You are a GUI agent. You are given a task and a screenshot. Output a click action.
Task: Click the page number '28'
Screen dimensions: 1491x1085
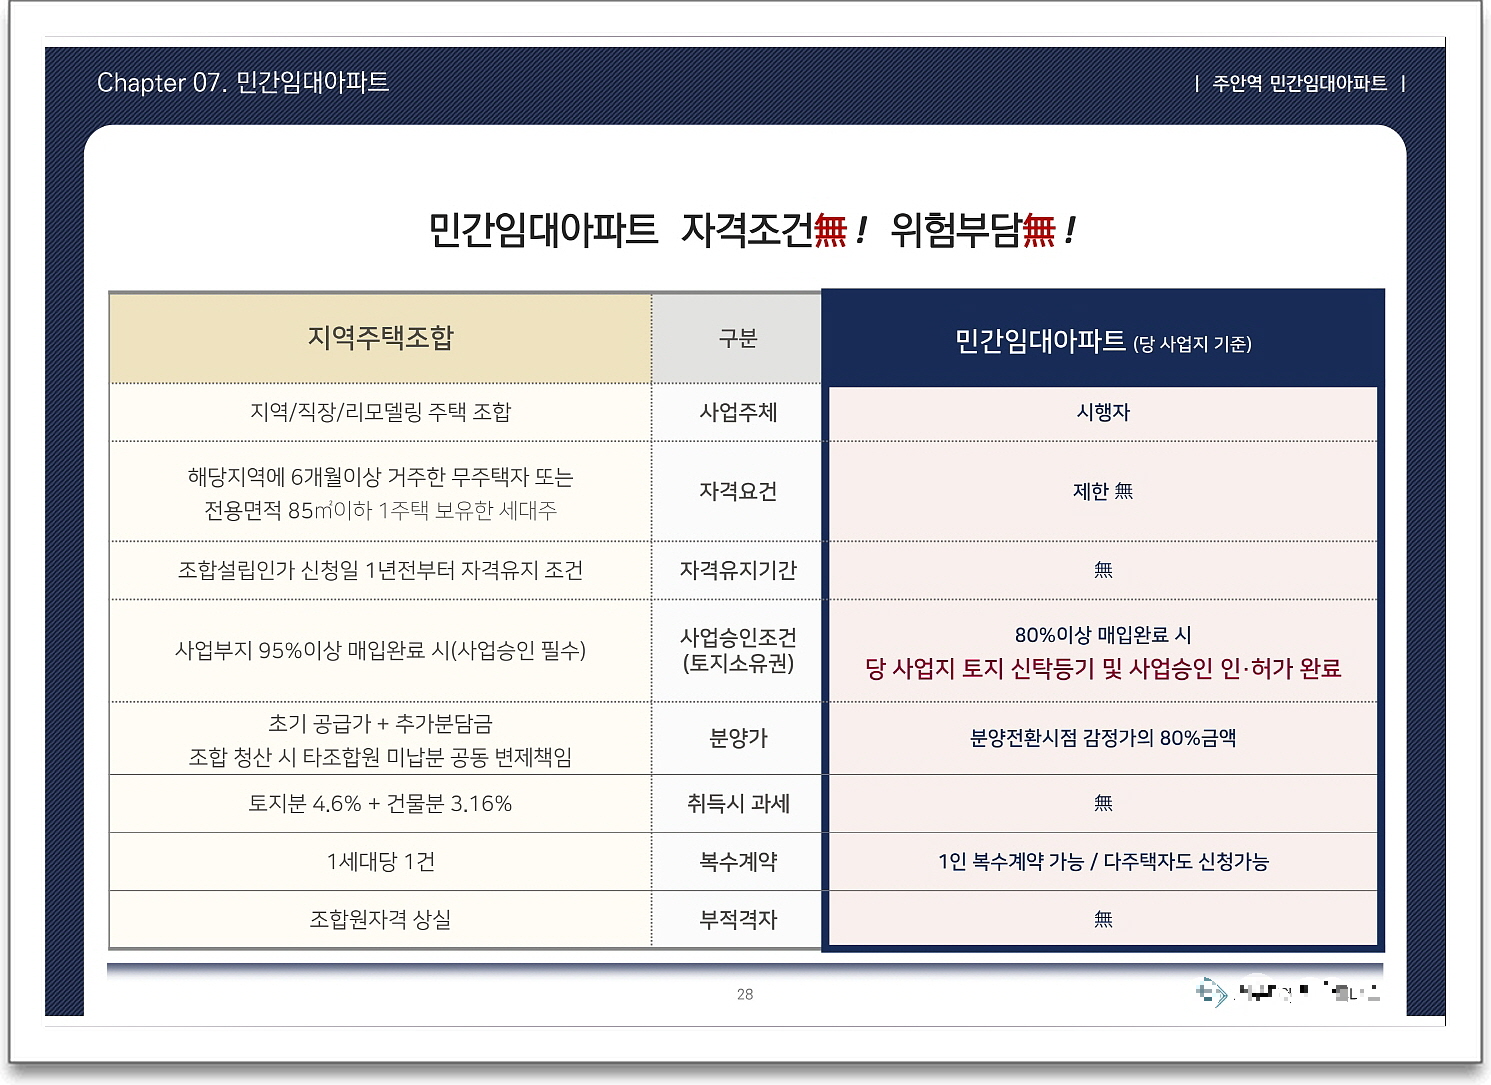745,994
